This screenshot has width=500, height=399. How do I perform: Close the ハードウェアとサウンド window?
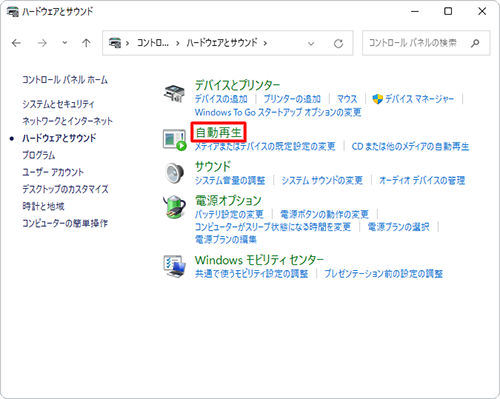(x=482, y=12)
